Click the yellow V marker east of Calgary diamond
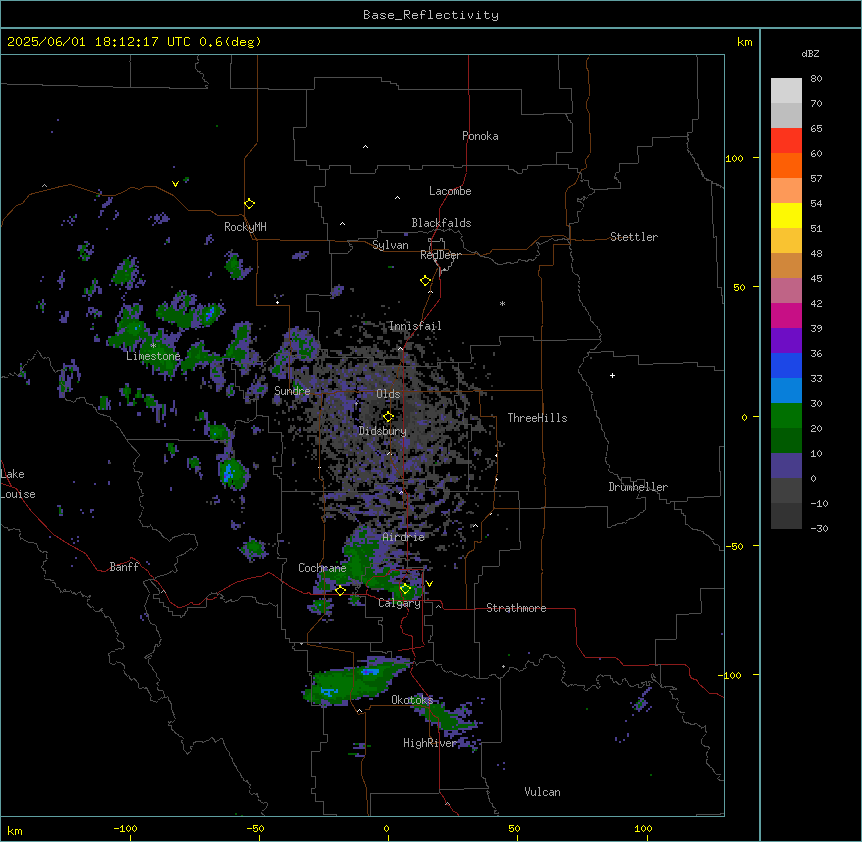 pyautogui.click(x=429, y=584)
